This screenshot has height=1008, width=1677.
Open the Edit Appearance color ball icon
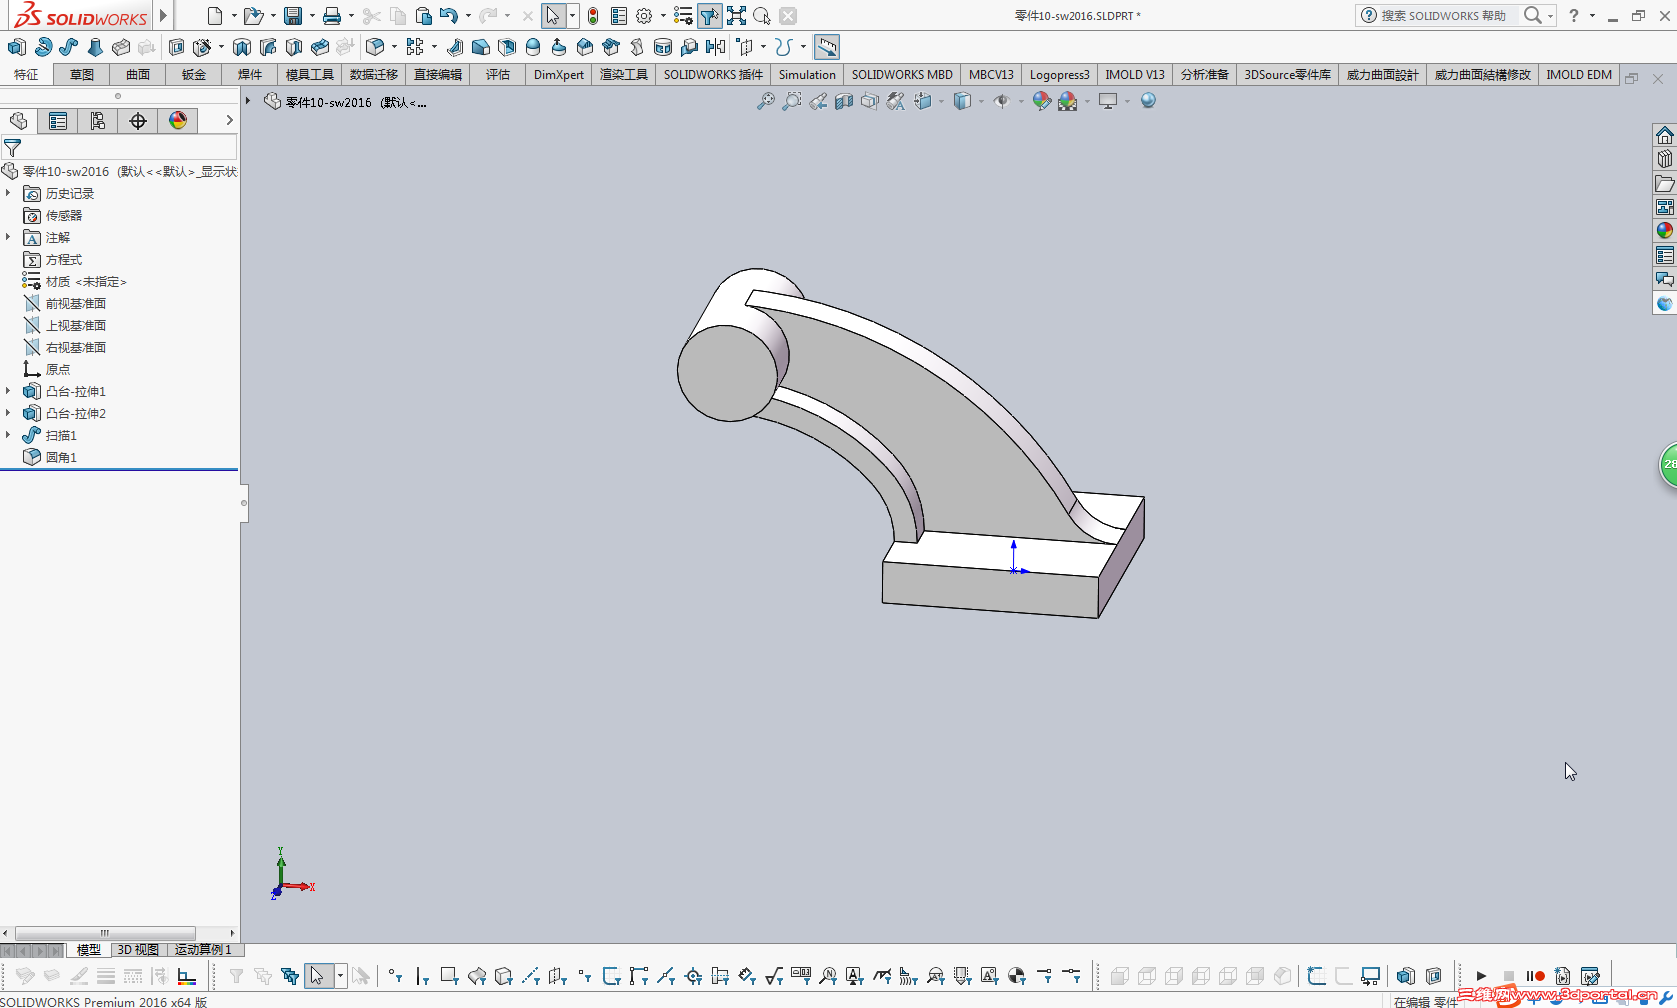pos(1041,101)
